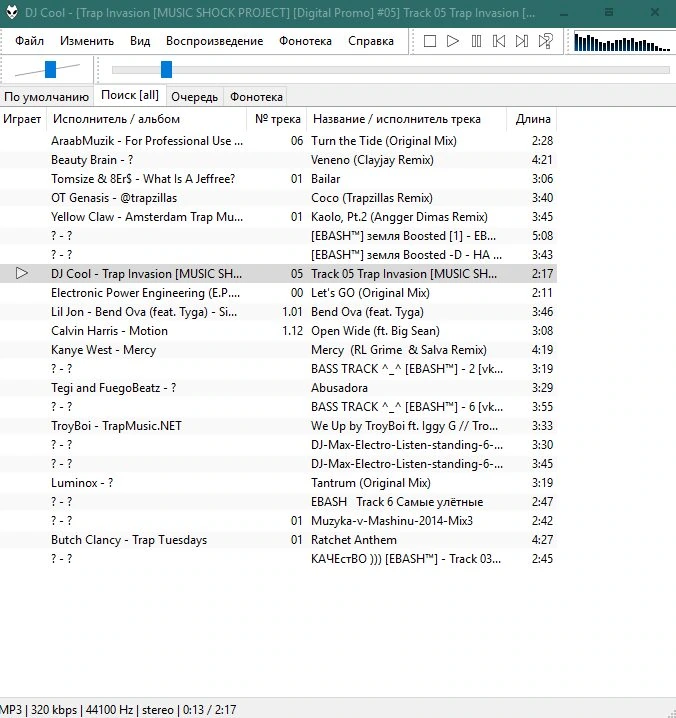Select the Поиск [all] playlist tab

point(130,95)
